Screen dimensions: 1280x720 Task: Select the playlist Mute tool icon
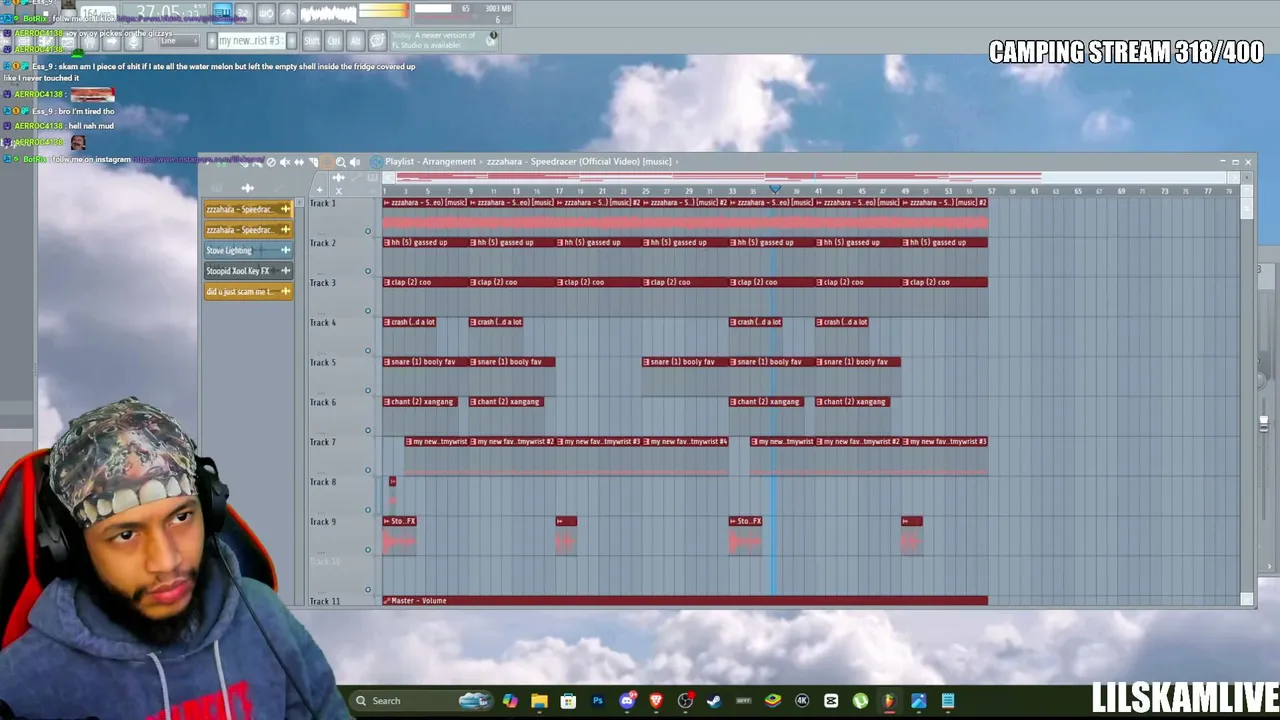pos(285,162)
